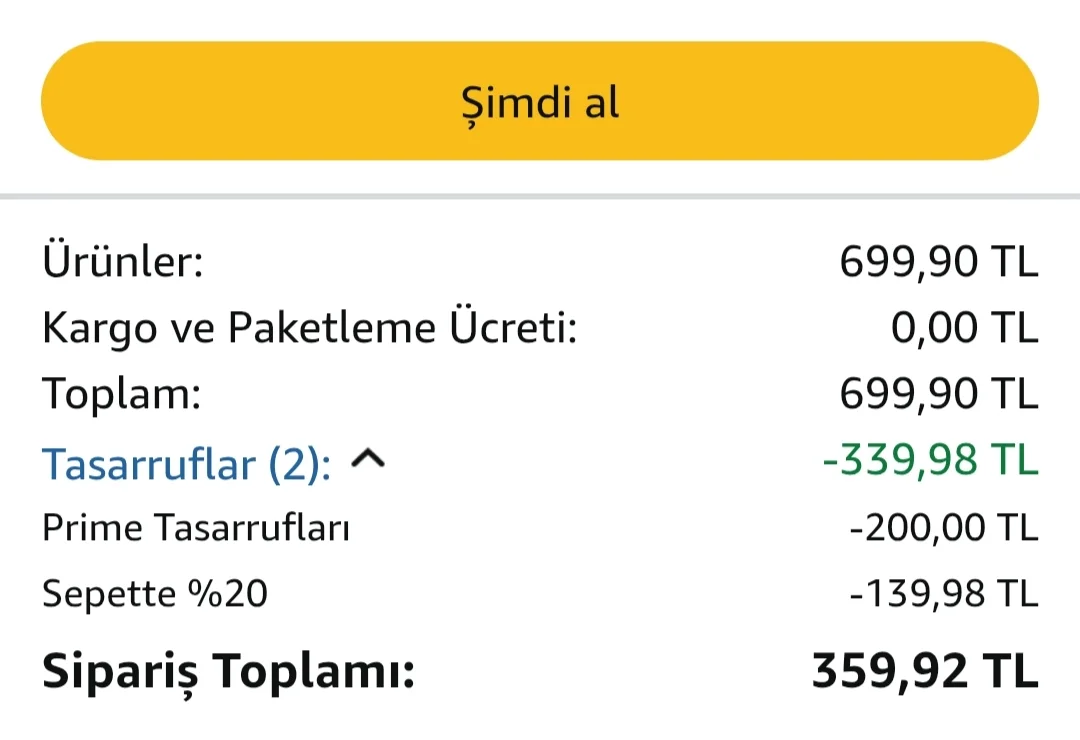Select the 0,00 TL shipping fee
This screenshot has width=1080, height=740.
(964, 328)
